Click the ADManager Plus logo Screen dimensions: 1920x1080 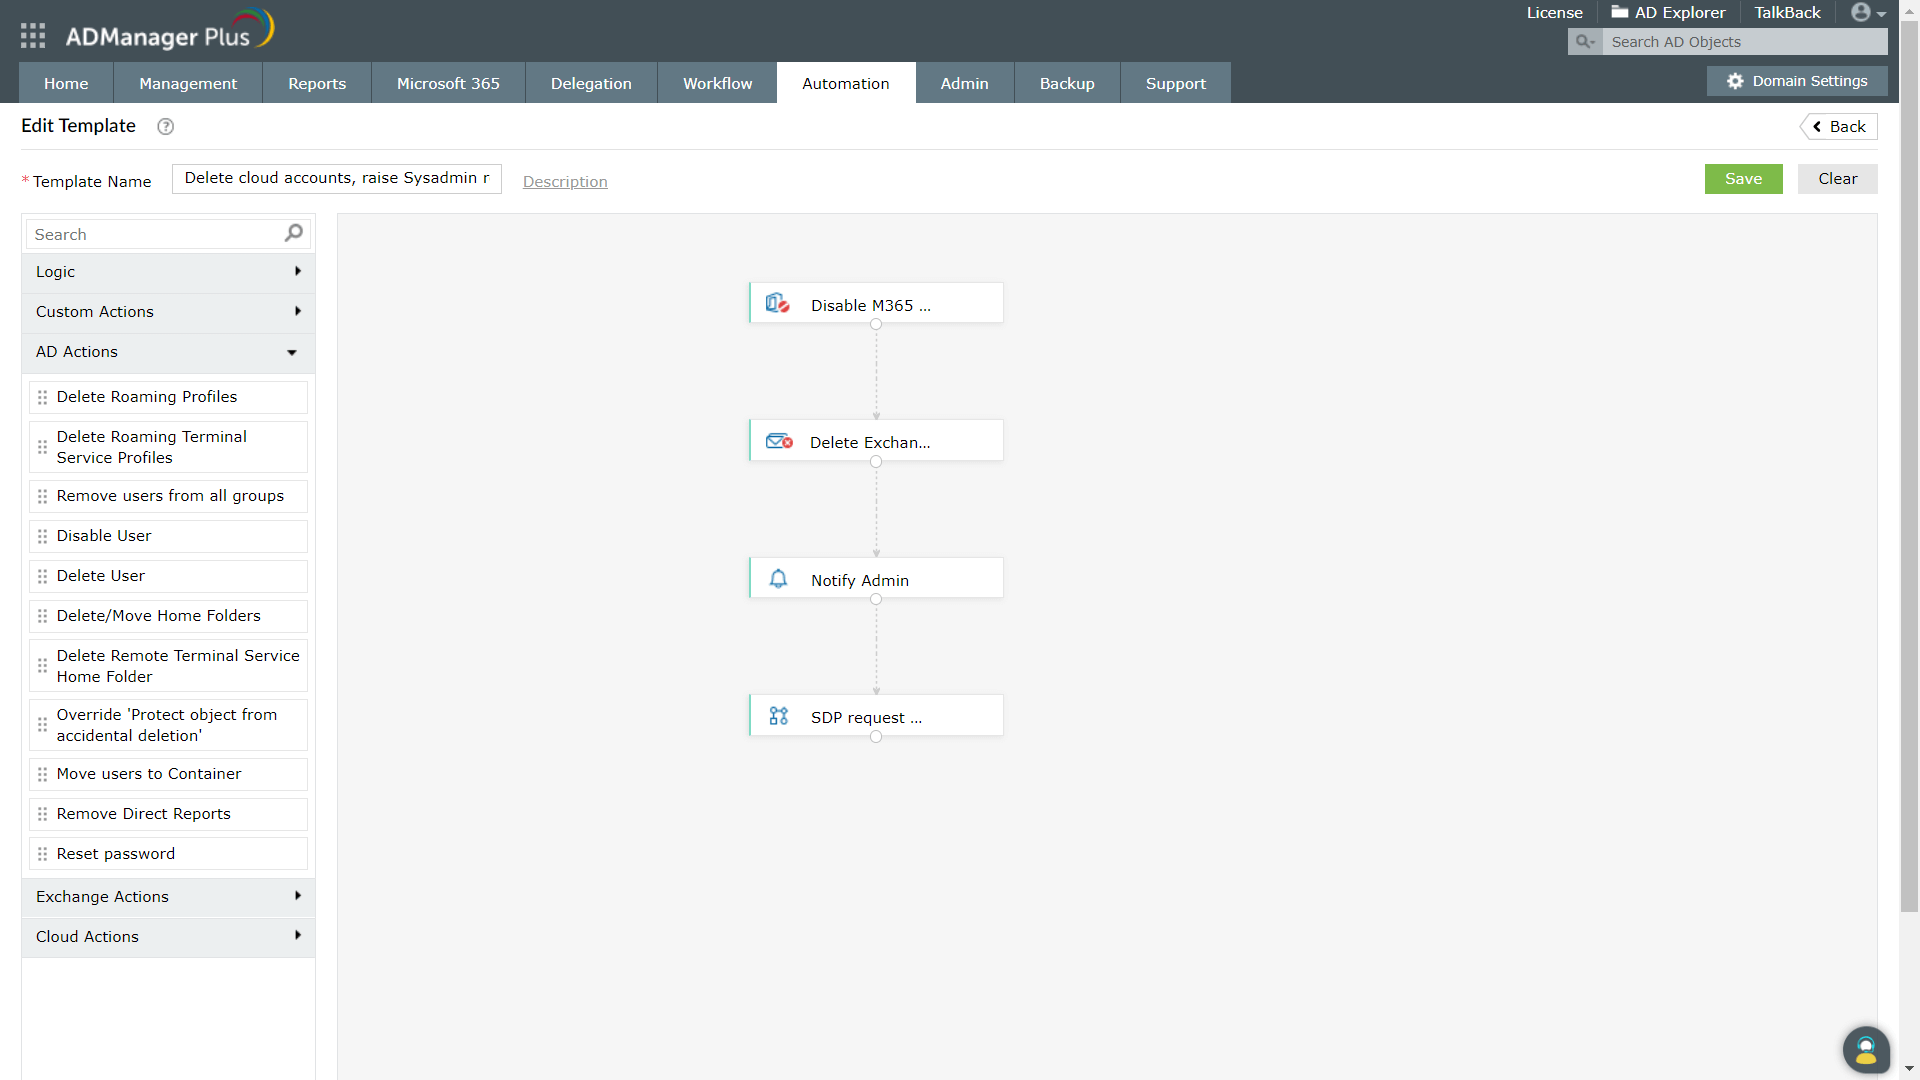point(170,31)
